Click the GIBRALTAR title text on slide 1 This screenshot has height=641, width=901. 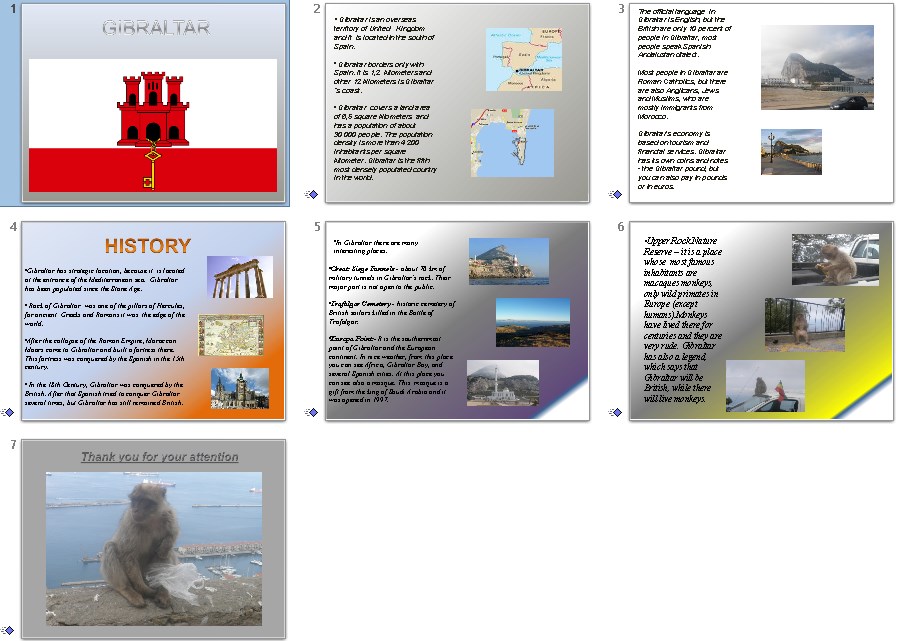[x=156, y=27]
